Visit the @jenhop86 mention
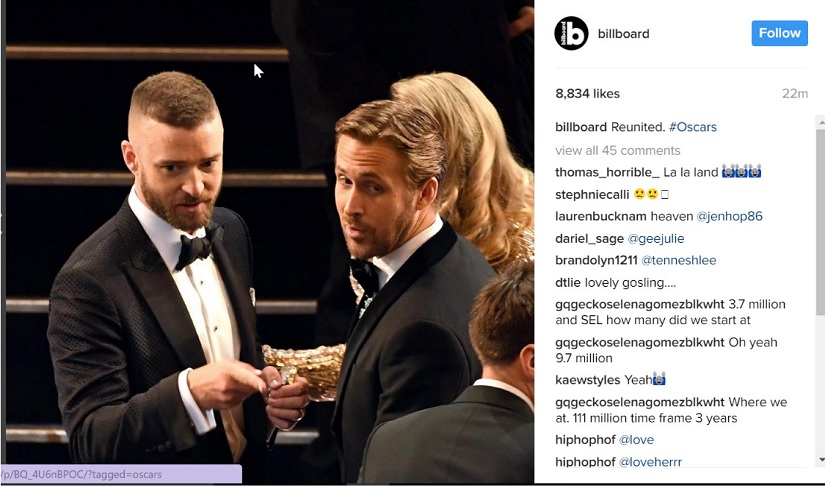825x487 pixels. coord(729,216)
